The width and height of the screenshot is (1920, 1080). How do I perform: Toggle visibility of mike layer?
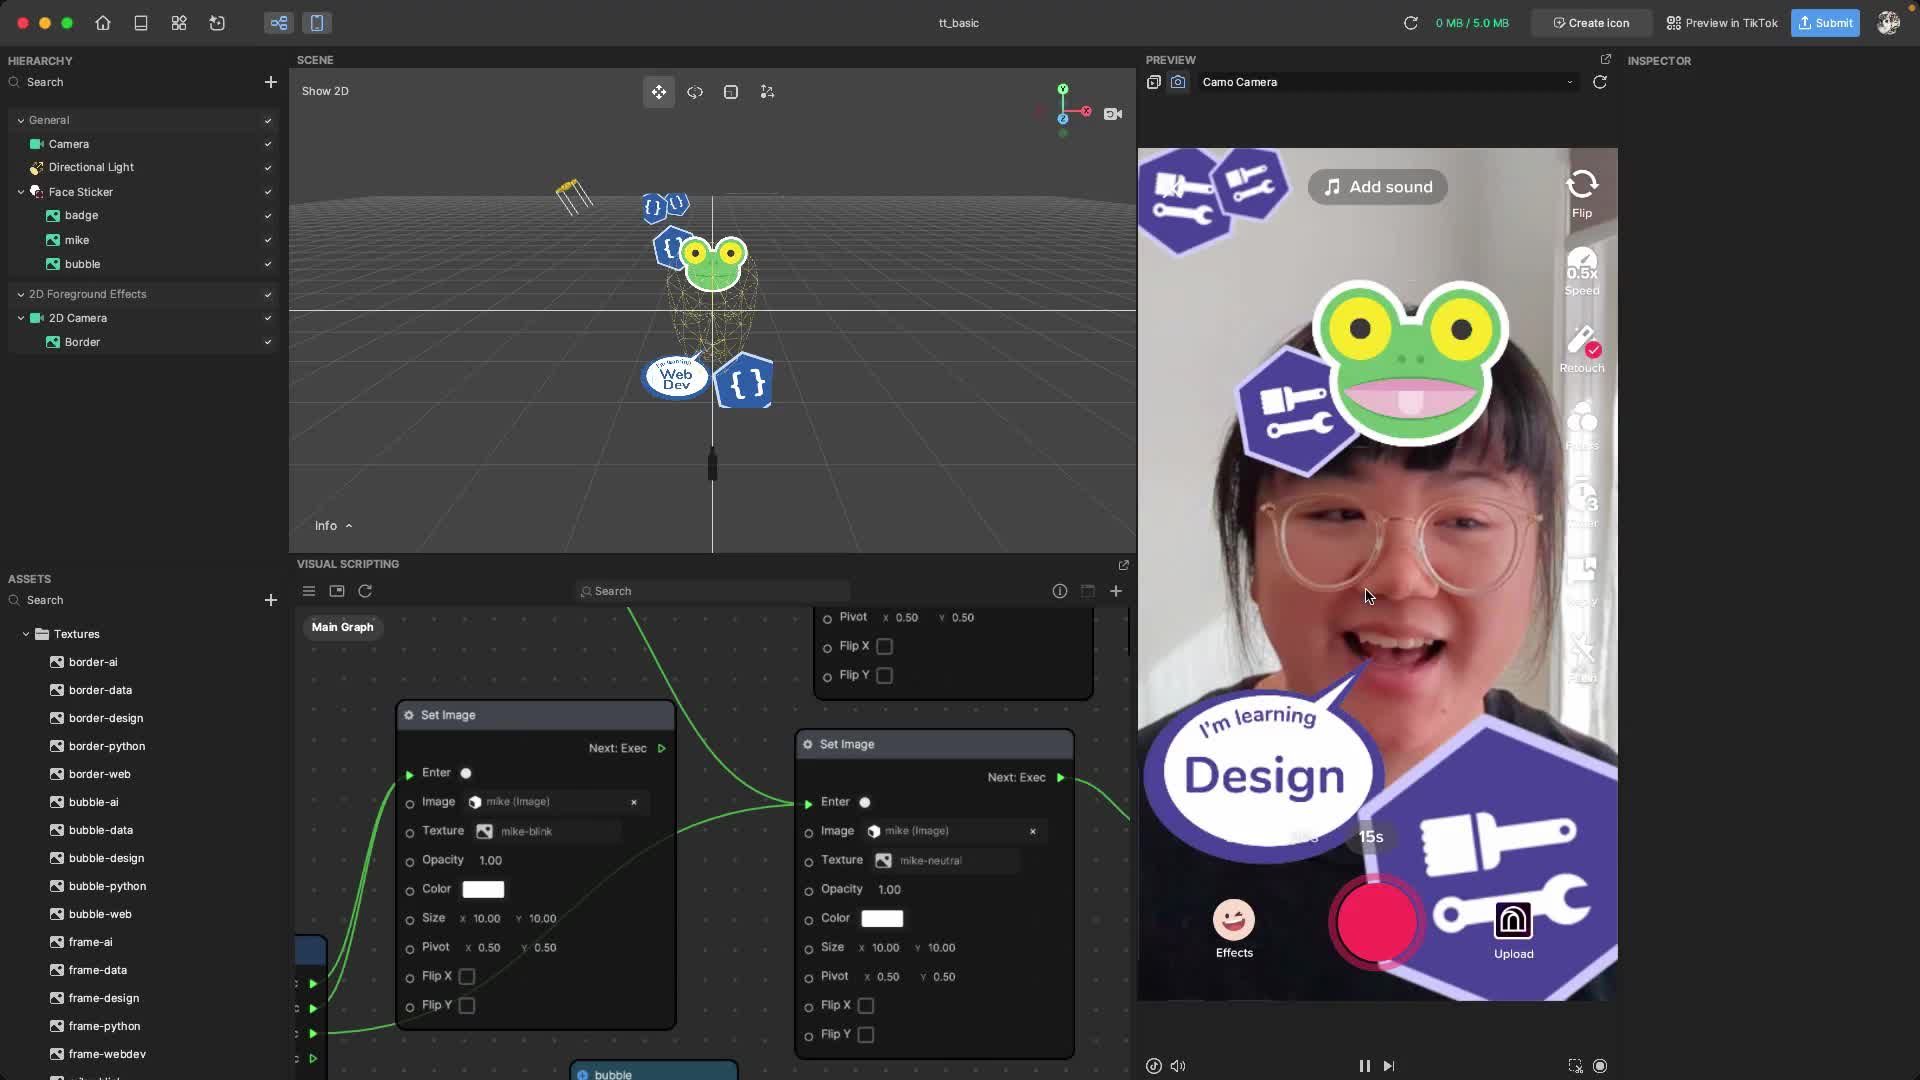[x=268, y=240]
